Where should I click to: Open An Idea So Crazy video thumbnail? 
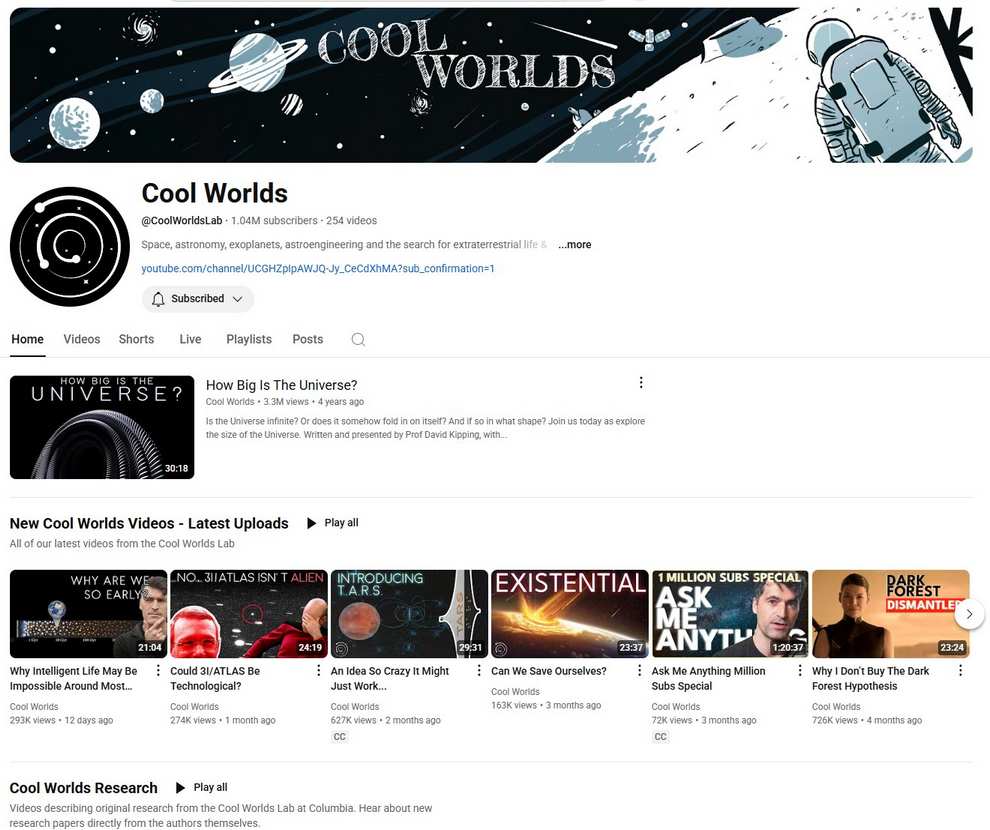pos(409,614)
